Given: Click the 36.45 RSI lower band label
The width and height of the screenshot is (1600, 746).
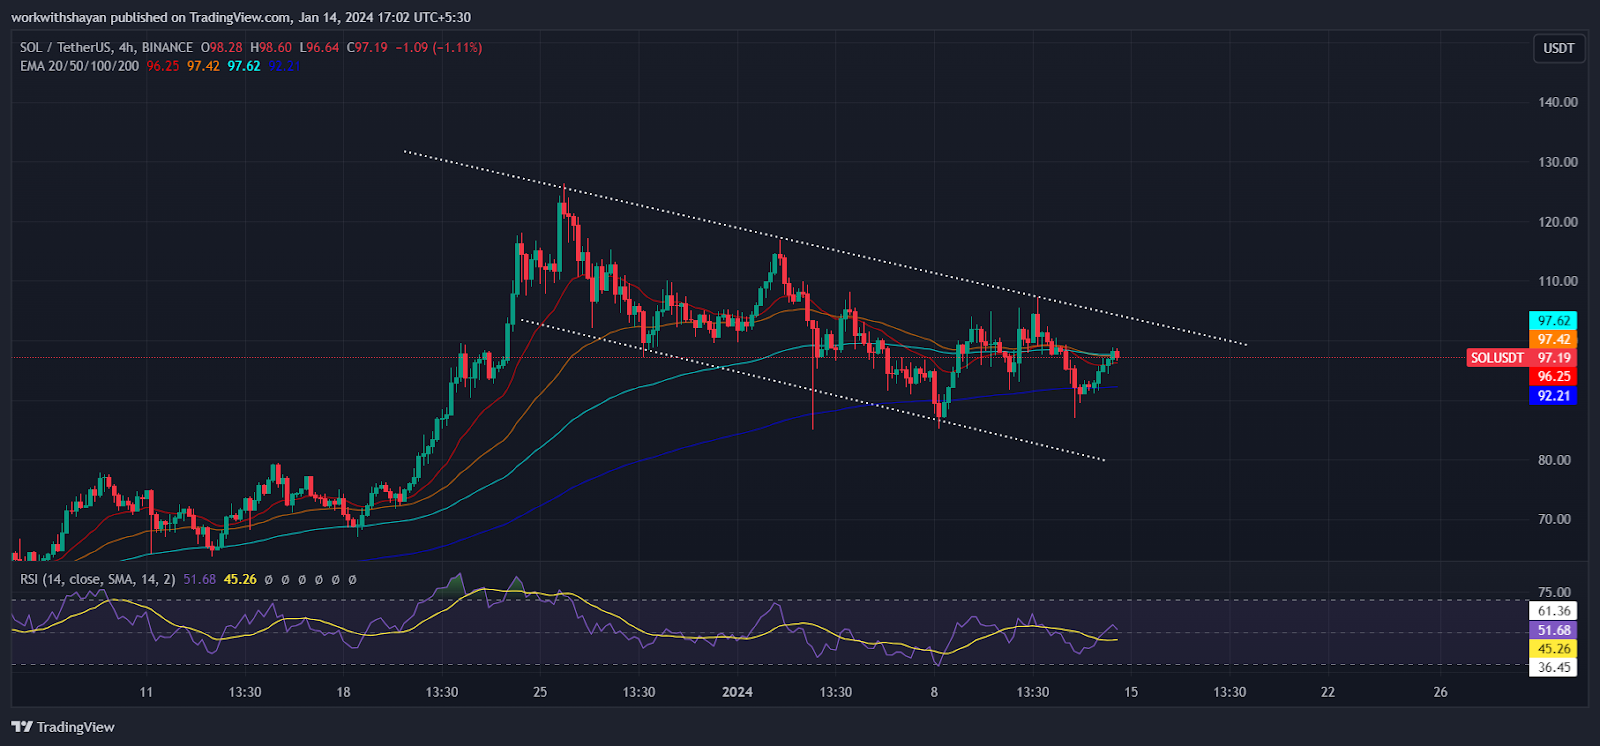Looking at the screenshot, I should pos(1553,668).
